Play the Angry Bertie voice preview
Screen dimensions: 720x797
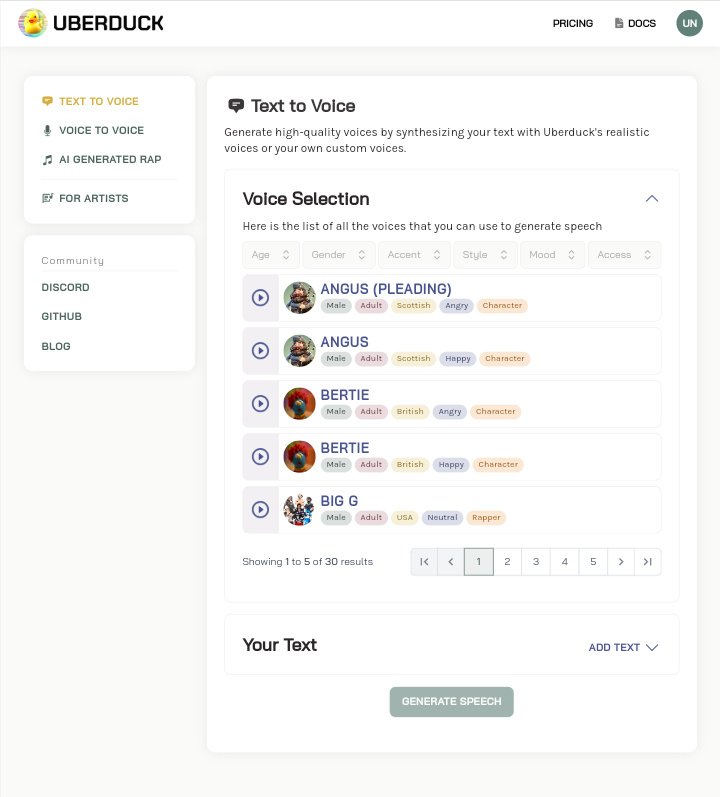pyautogui.click(x=260, y=404)
